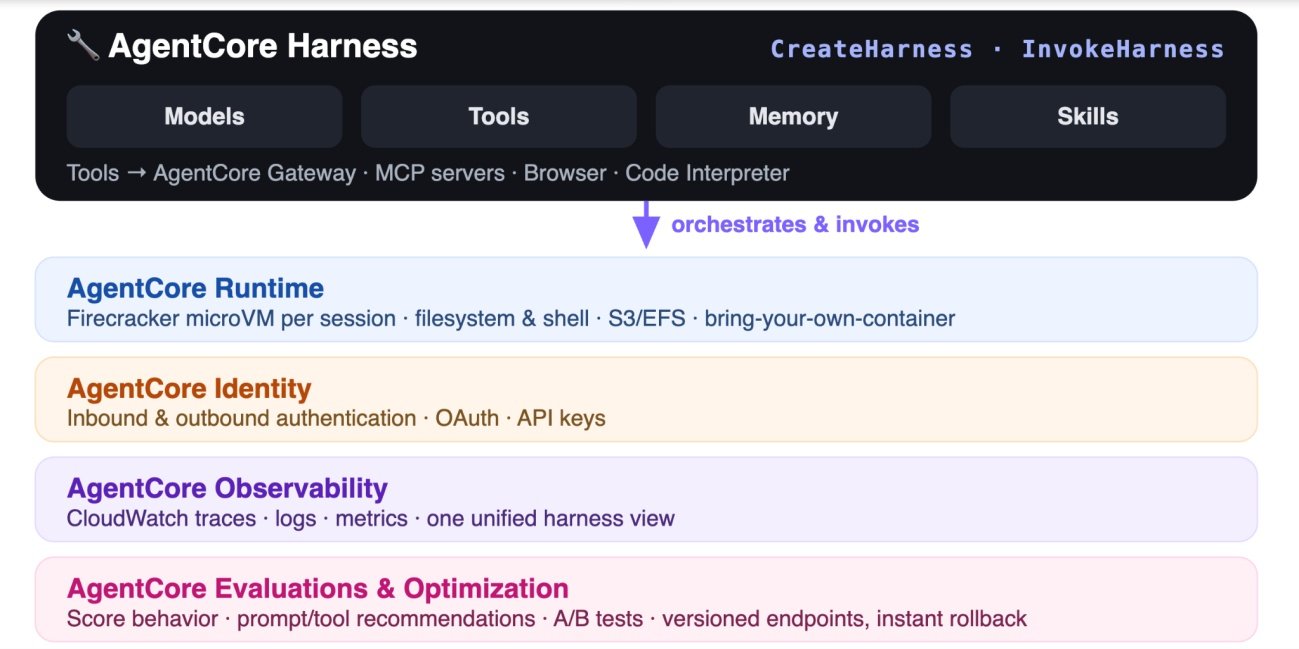Click 'A/B tests' in Evaluations card
The width and height of the screenshot is (1299, 649).
[598, 618]
